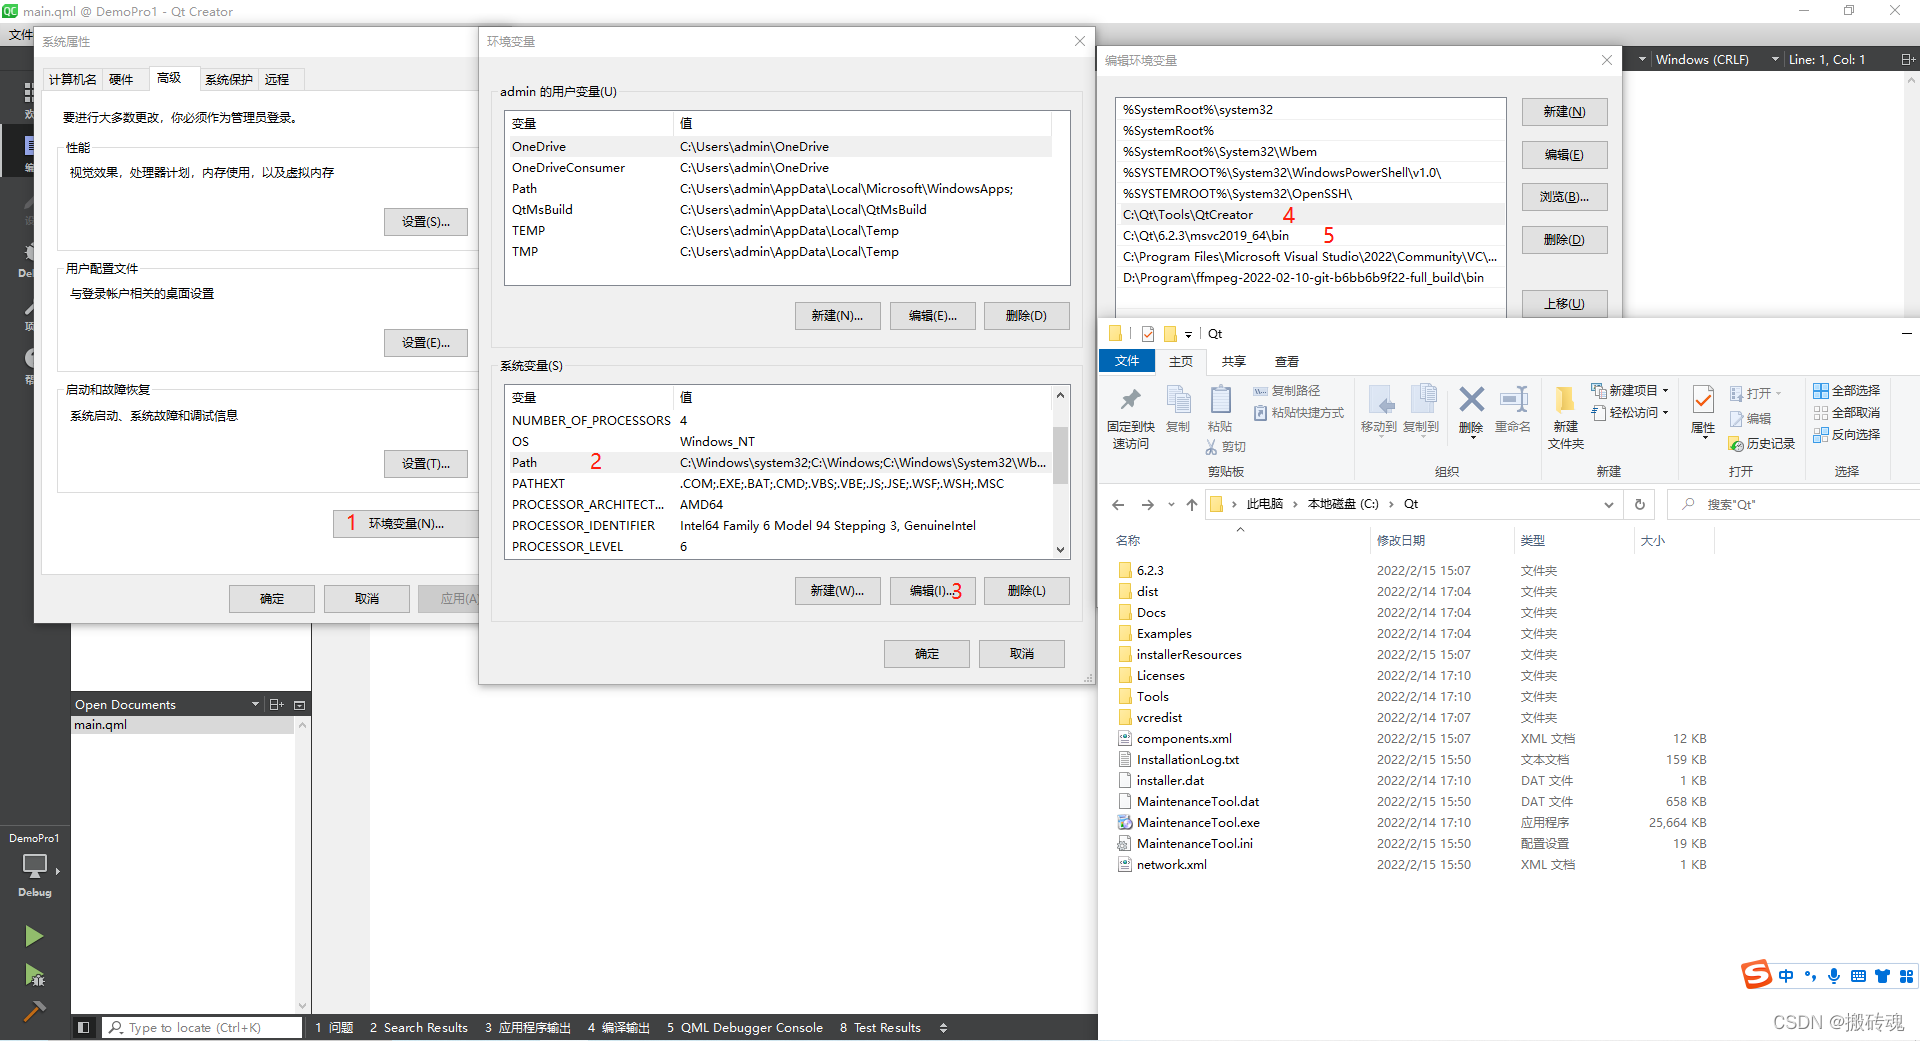Open 查看 tab in Explorer ribbon
The image size is (1920, 1041).
click(1287, 361)
